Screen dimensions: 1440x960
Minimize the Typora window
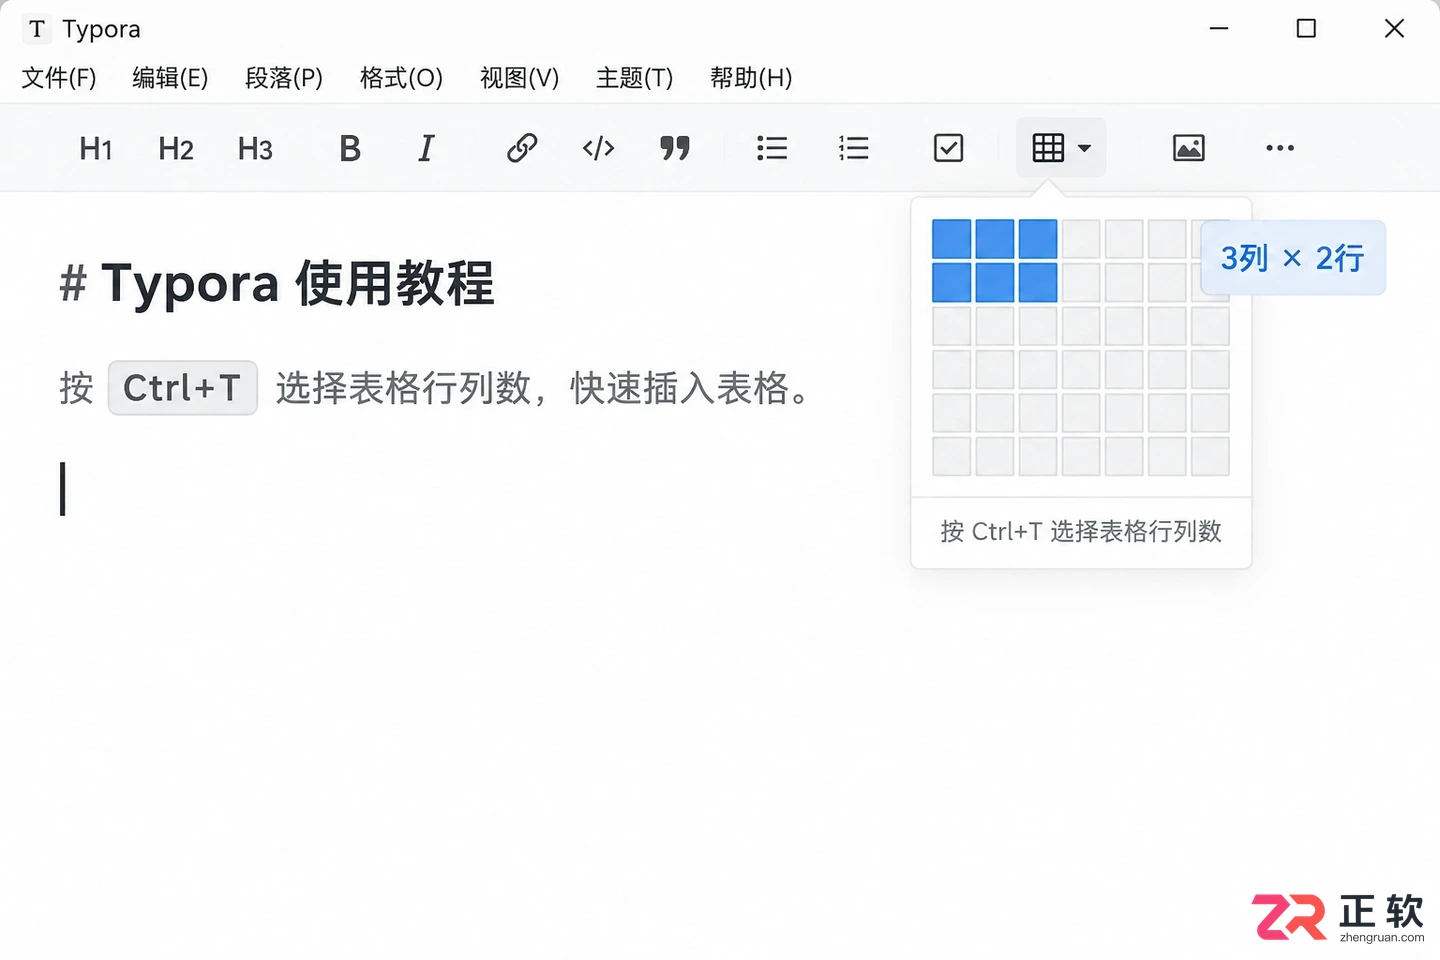[x=1219, y=29]
